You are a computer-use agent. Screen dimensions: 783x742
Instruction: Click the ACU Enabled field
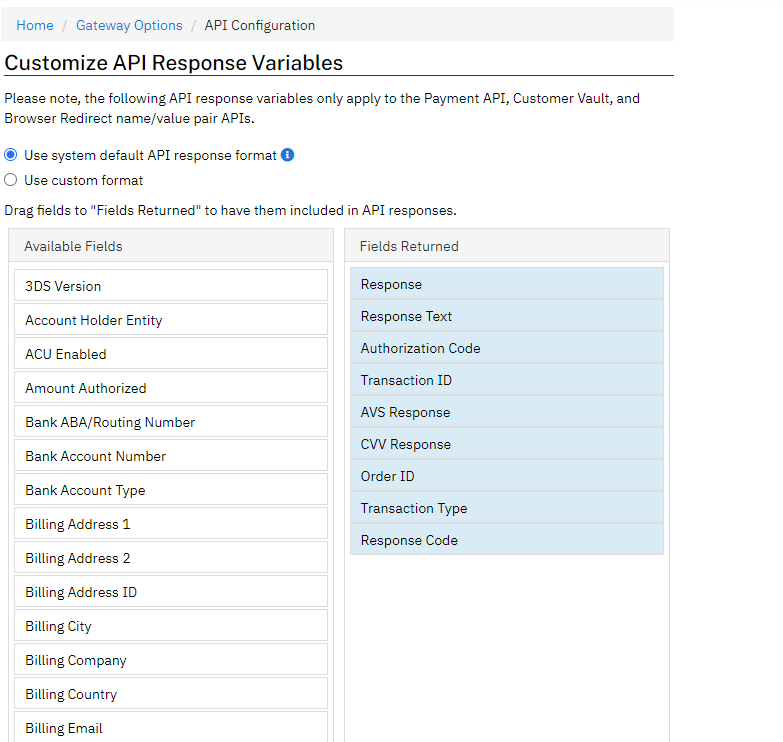(171, 354)
